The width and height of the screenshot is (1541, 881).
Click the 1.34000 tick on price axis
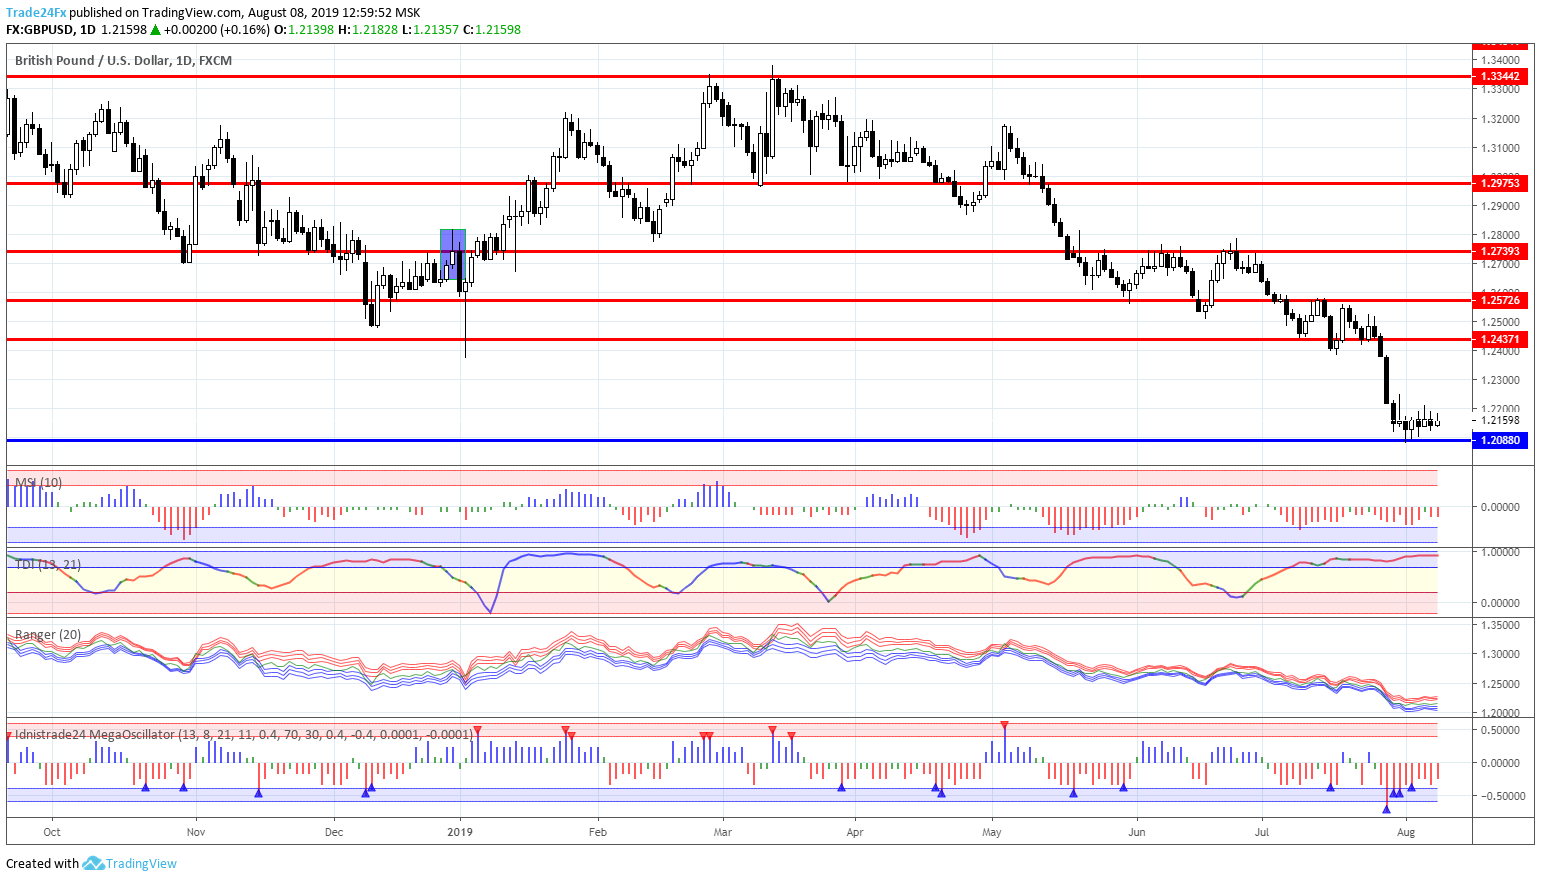click(1500, 60)
